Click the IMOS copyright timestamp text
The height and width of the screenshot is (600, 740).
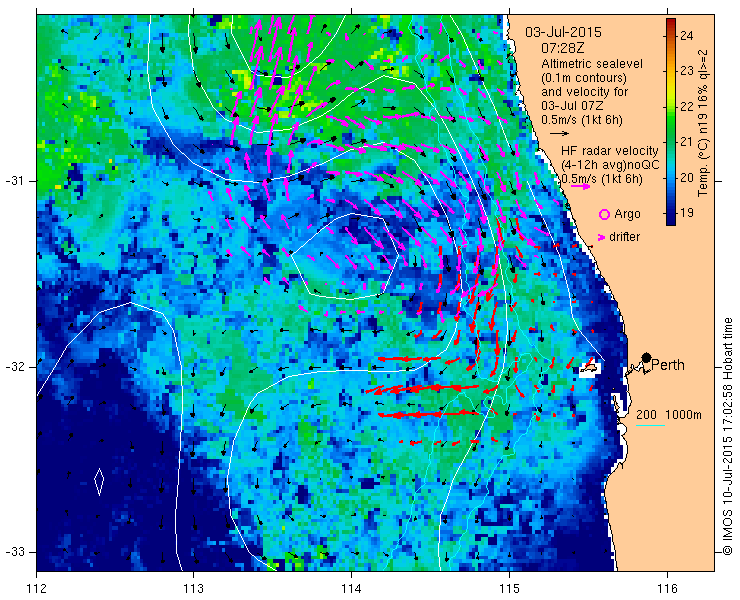[727, 436]
